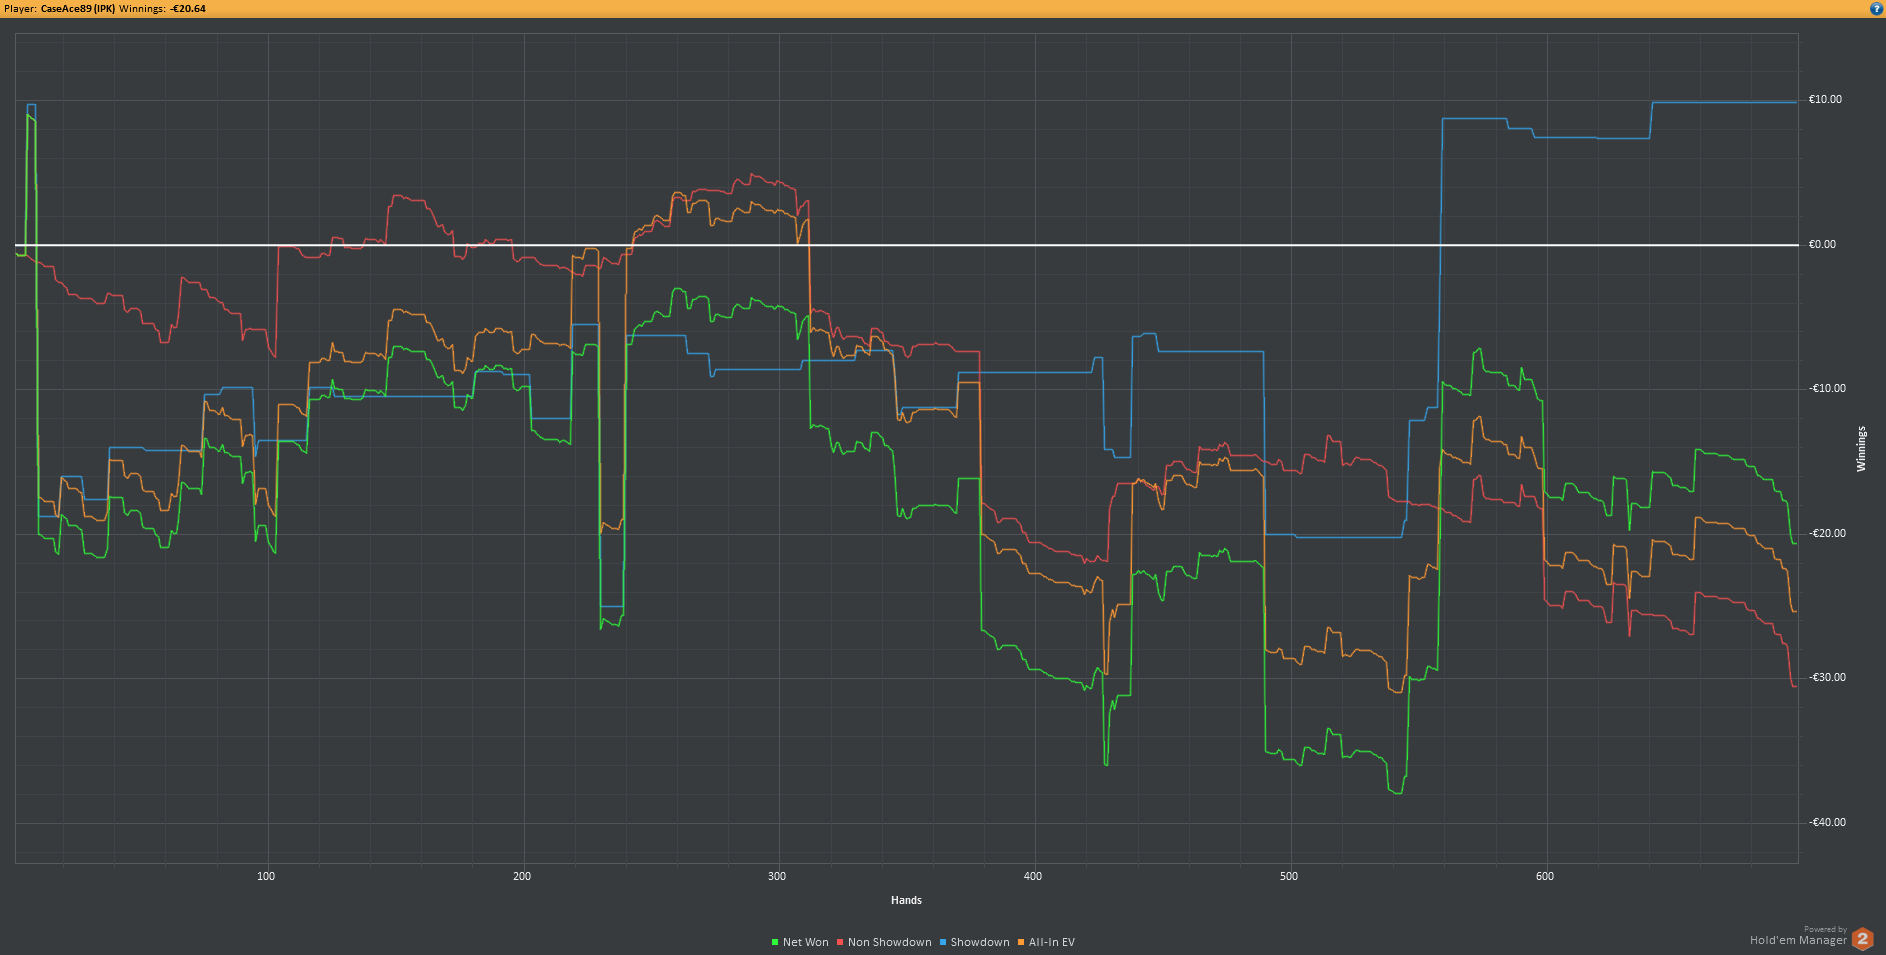This screenshot has height=955, width=1886.
Task: Click the vertical "Winnings" y-axis title
Action: [1861, 449]
